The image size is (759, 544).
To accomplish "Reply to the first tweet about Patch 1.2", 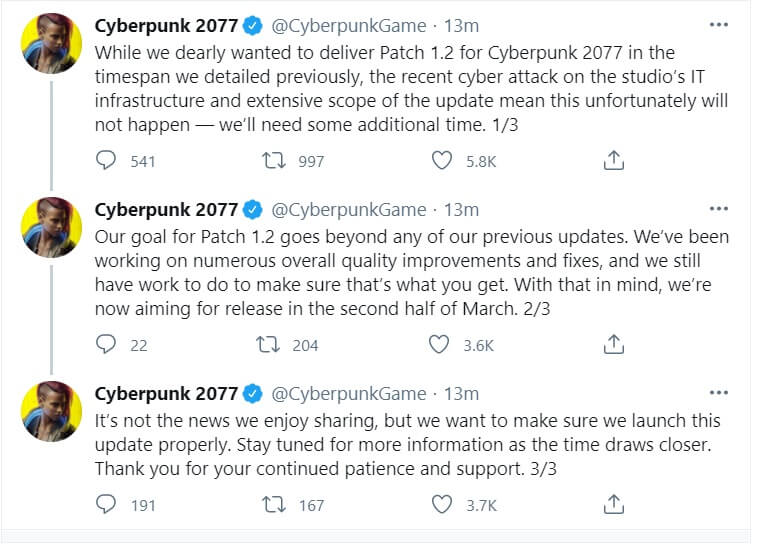I will coord(106,160).
